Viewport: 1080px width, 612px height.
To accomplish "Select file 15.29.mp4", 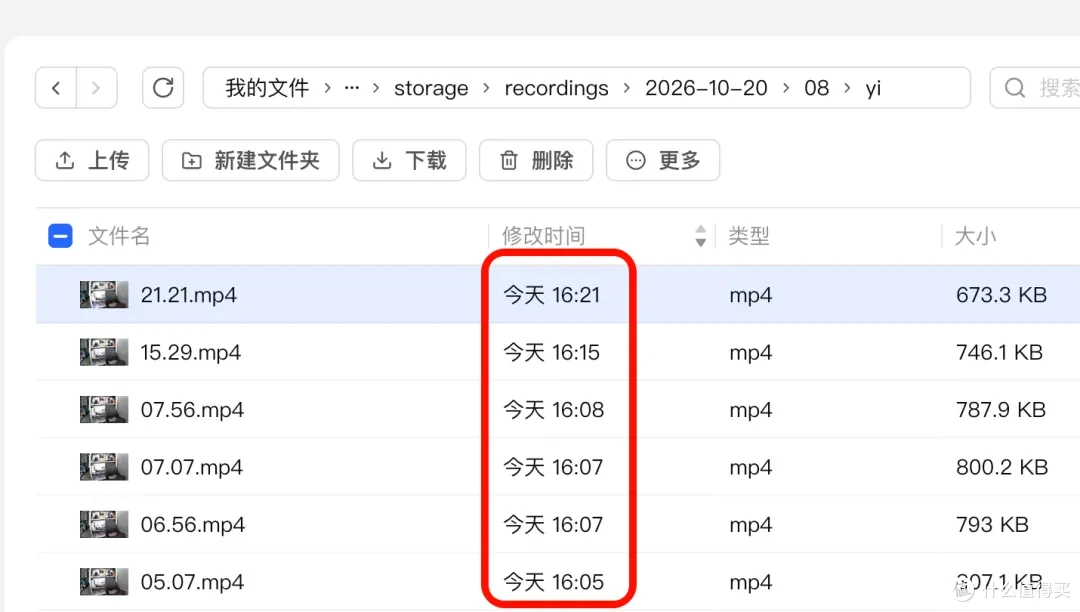I will (191, 352).
